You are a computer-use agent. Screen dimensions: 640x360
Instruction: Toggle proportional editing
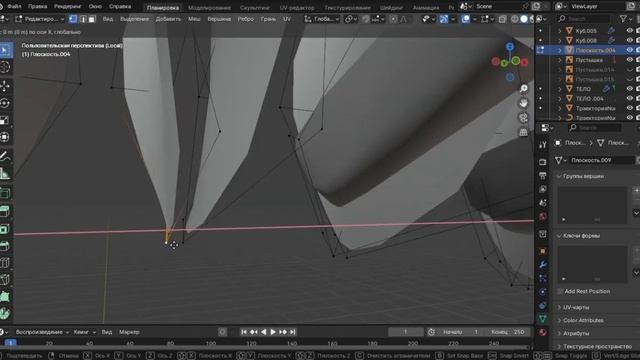coord(393,19)
